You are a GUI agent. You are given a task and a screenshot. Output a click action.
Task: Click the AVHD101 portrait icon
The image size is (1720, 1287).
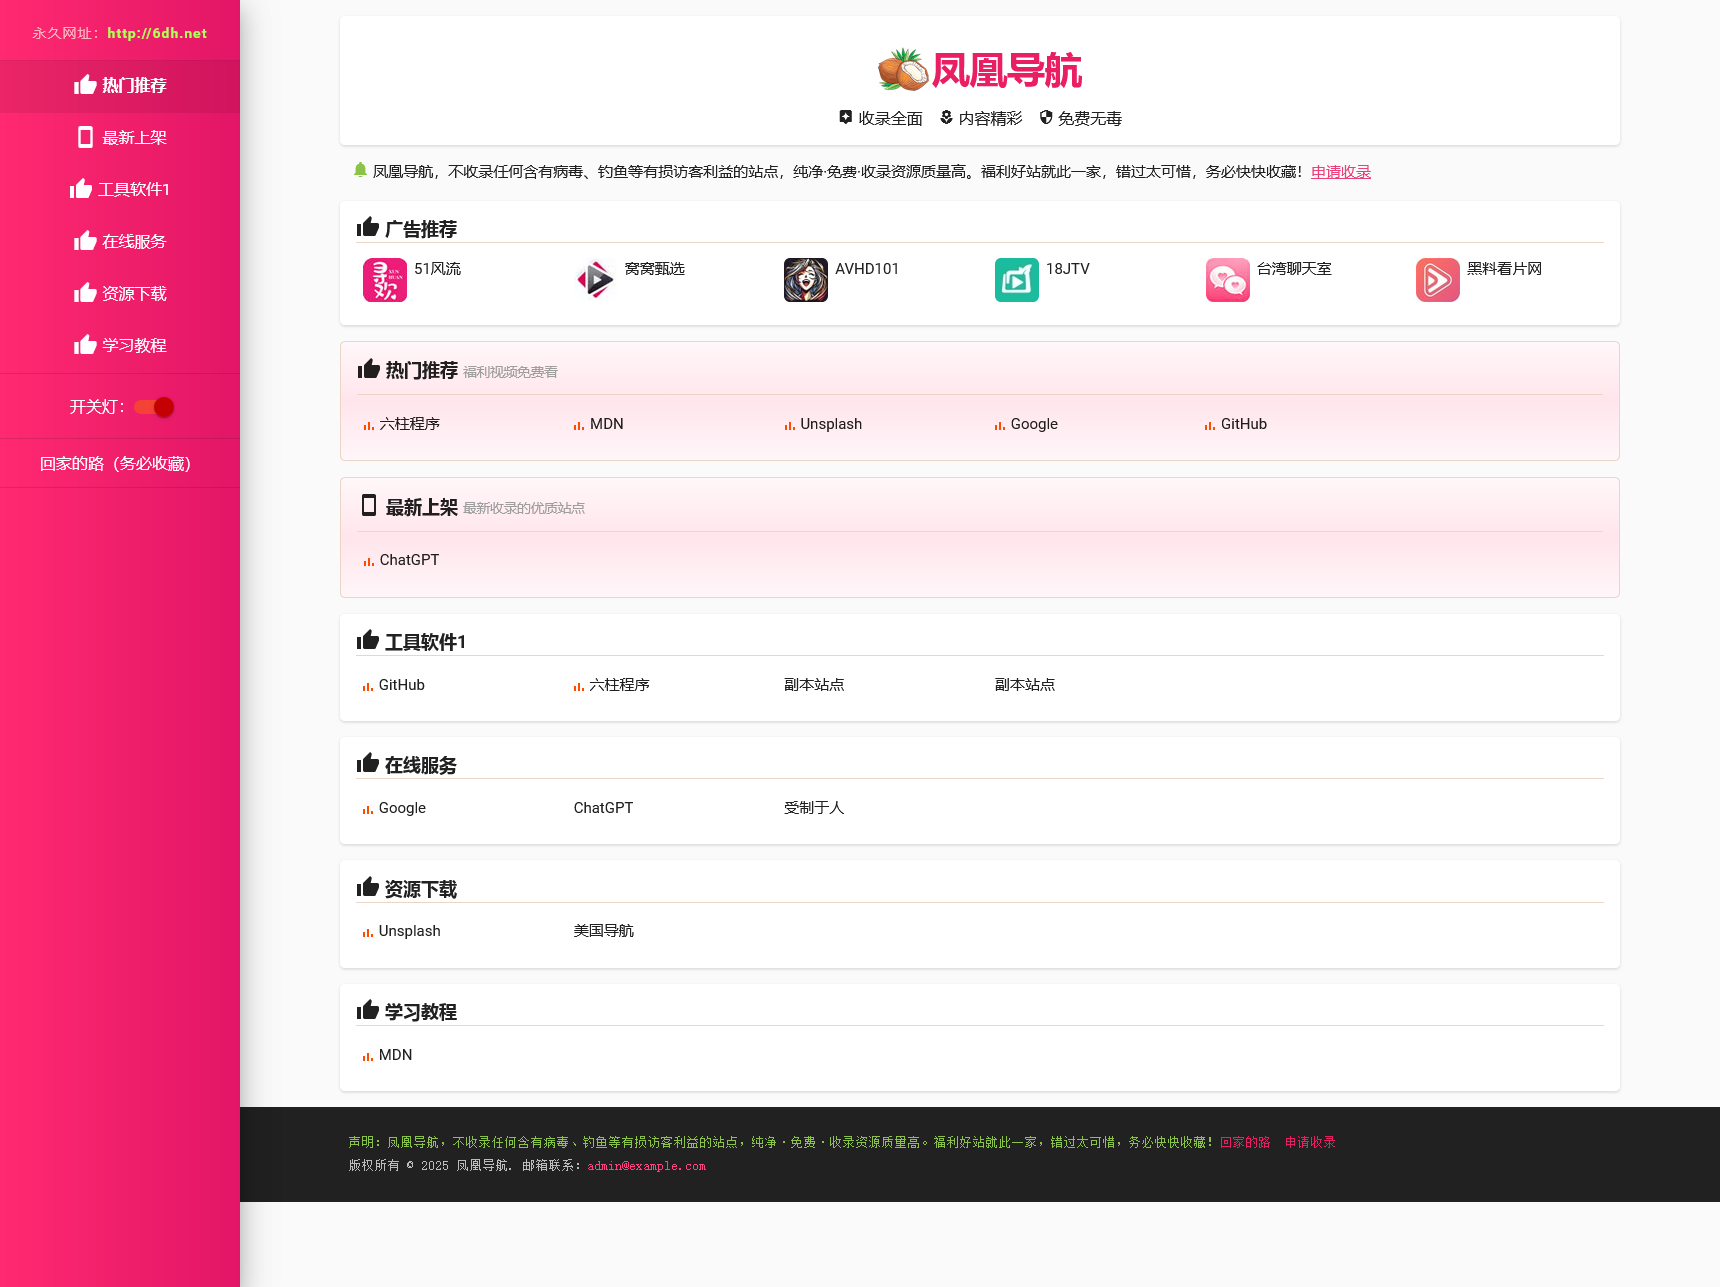pyautogui.click(x=805, y=280)
